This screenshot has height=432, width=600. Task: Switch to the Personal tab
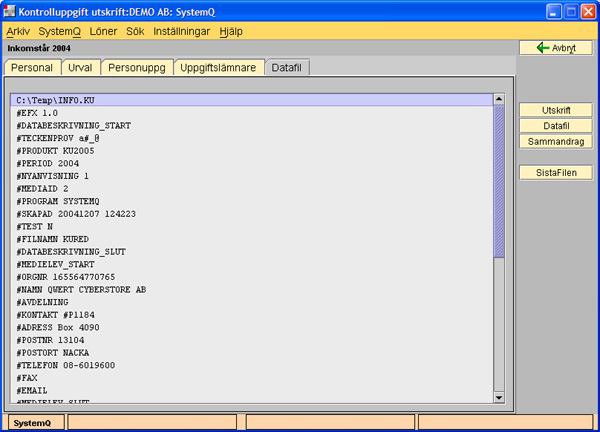32,67
